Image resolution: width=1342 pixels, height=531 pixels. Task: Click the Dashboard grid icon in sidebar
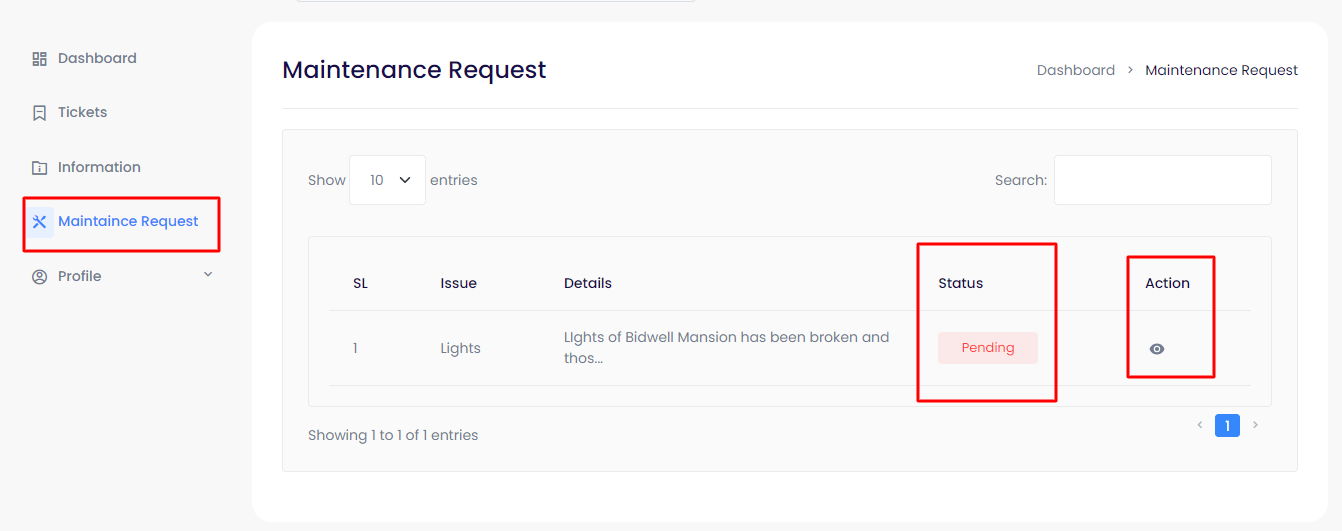click(x=40, y=59)
